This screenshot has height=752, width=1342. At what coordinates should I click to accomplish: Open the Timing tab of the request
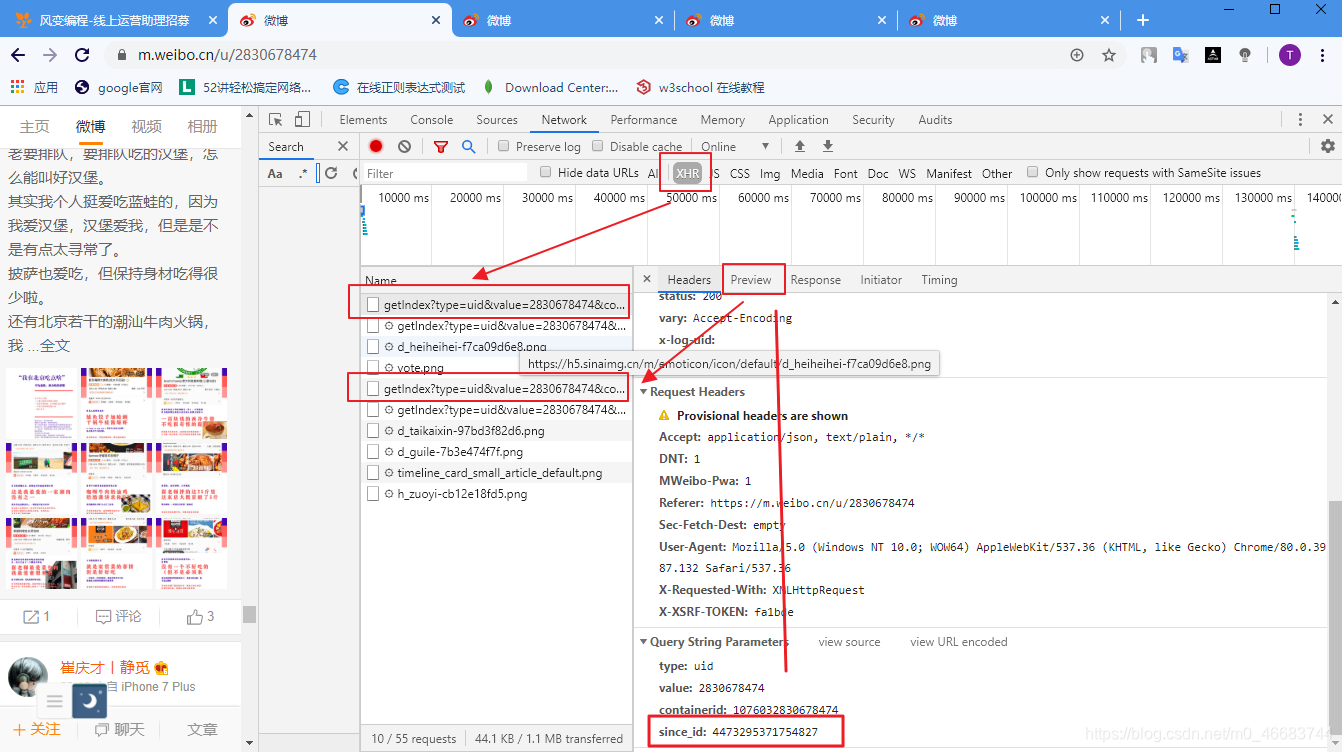(x=939, y=280)
